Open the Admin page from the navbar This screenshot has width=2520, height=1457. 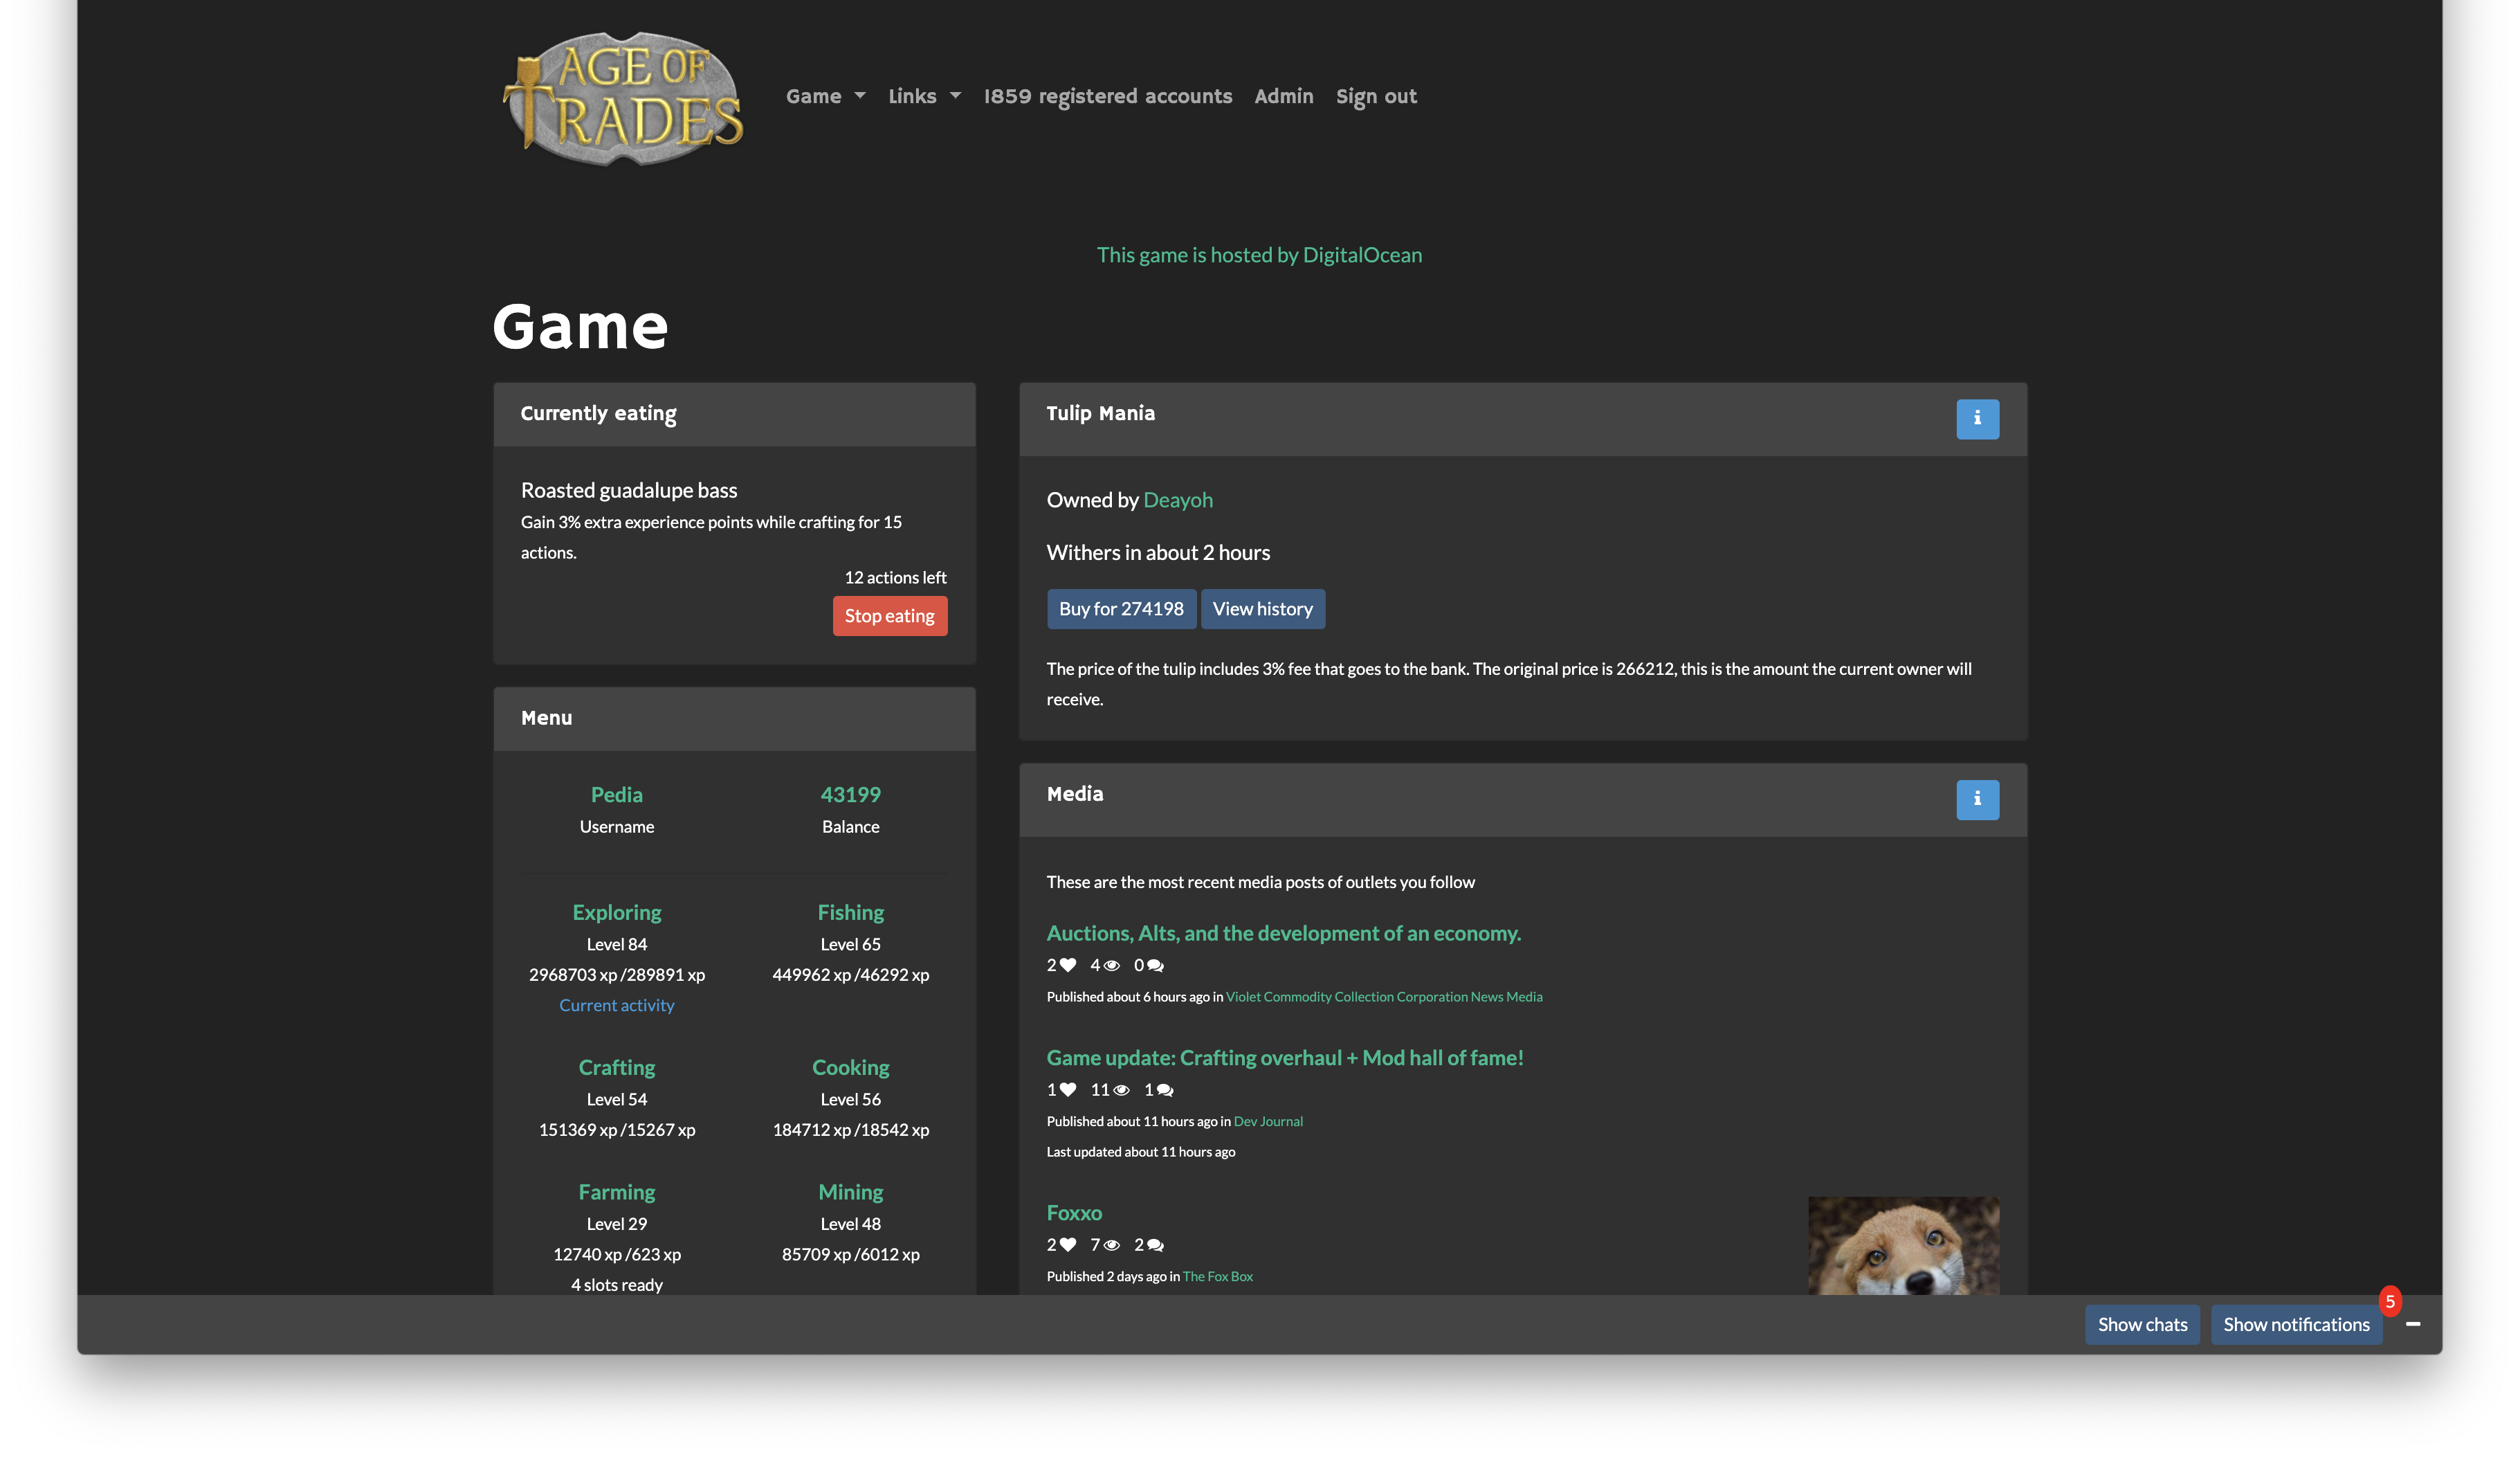(x=1283, y=96)
